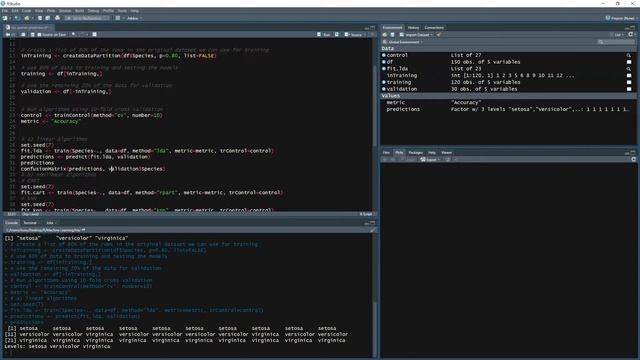Open the Export dropdown in Plots pane
This screenshot has width=640, height=360.
(x=431, y=160)
